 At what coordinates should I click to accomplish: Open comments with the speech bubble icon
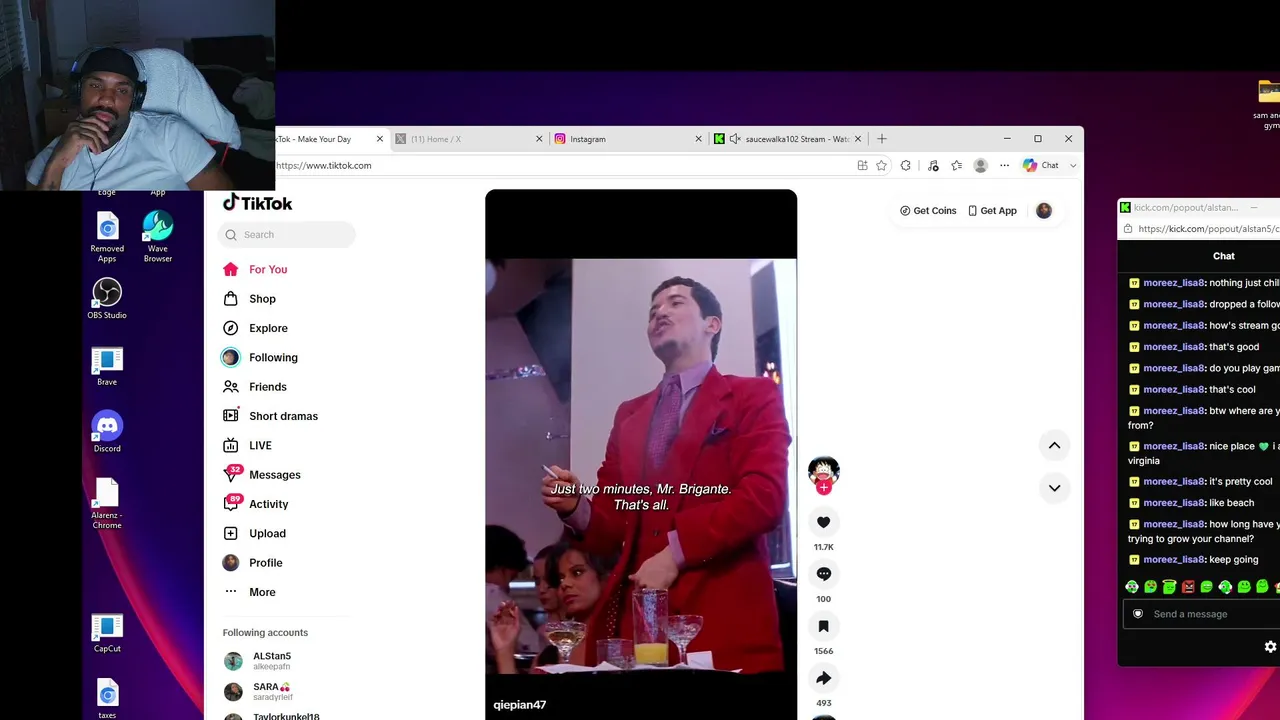(824, 574)
